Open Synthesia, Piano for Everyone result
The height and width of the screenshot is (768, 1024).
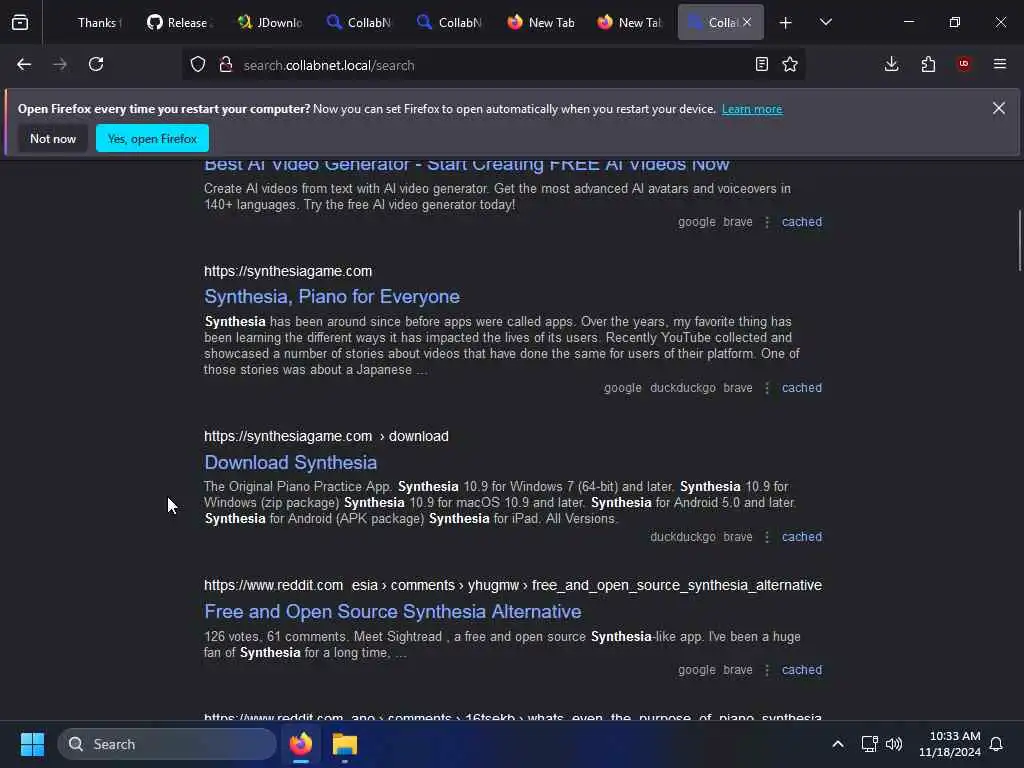point(332,296)
